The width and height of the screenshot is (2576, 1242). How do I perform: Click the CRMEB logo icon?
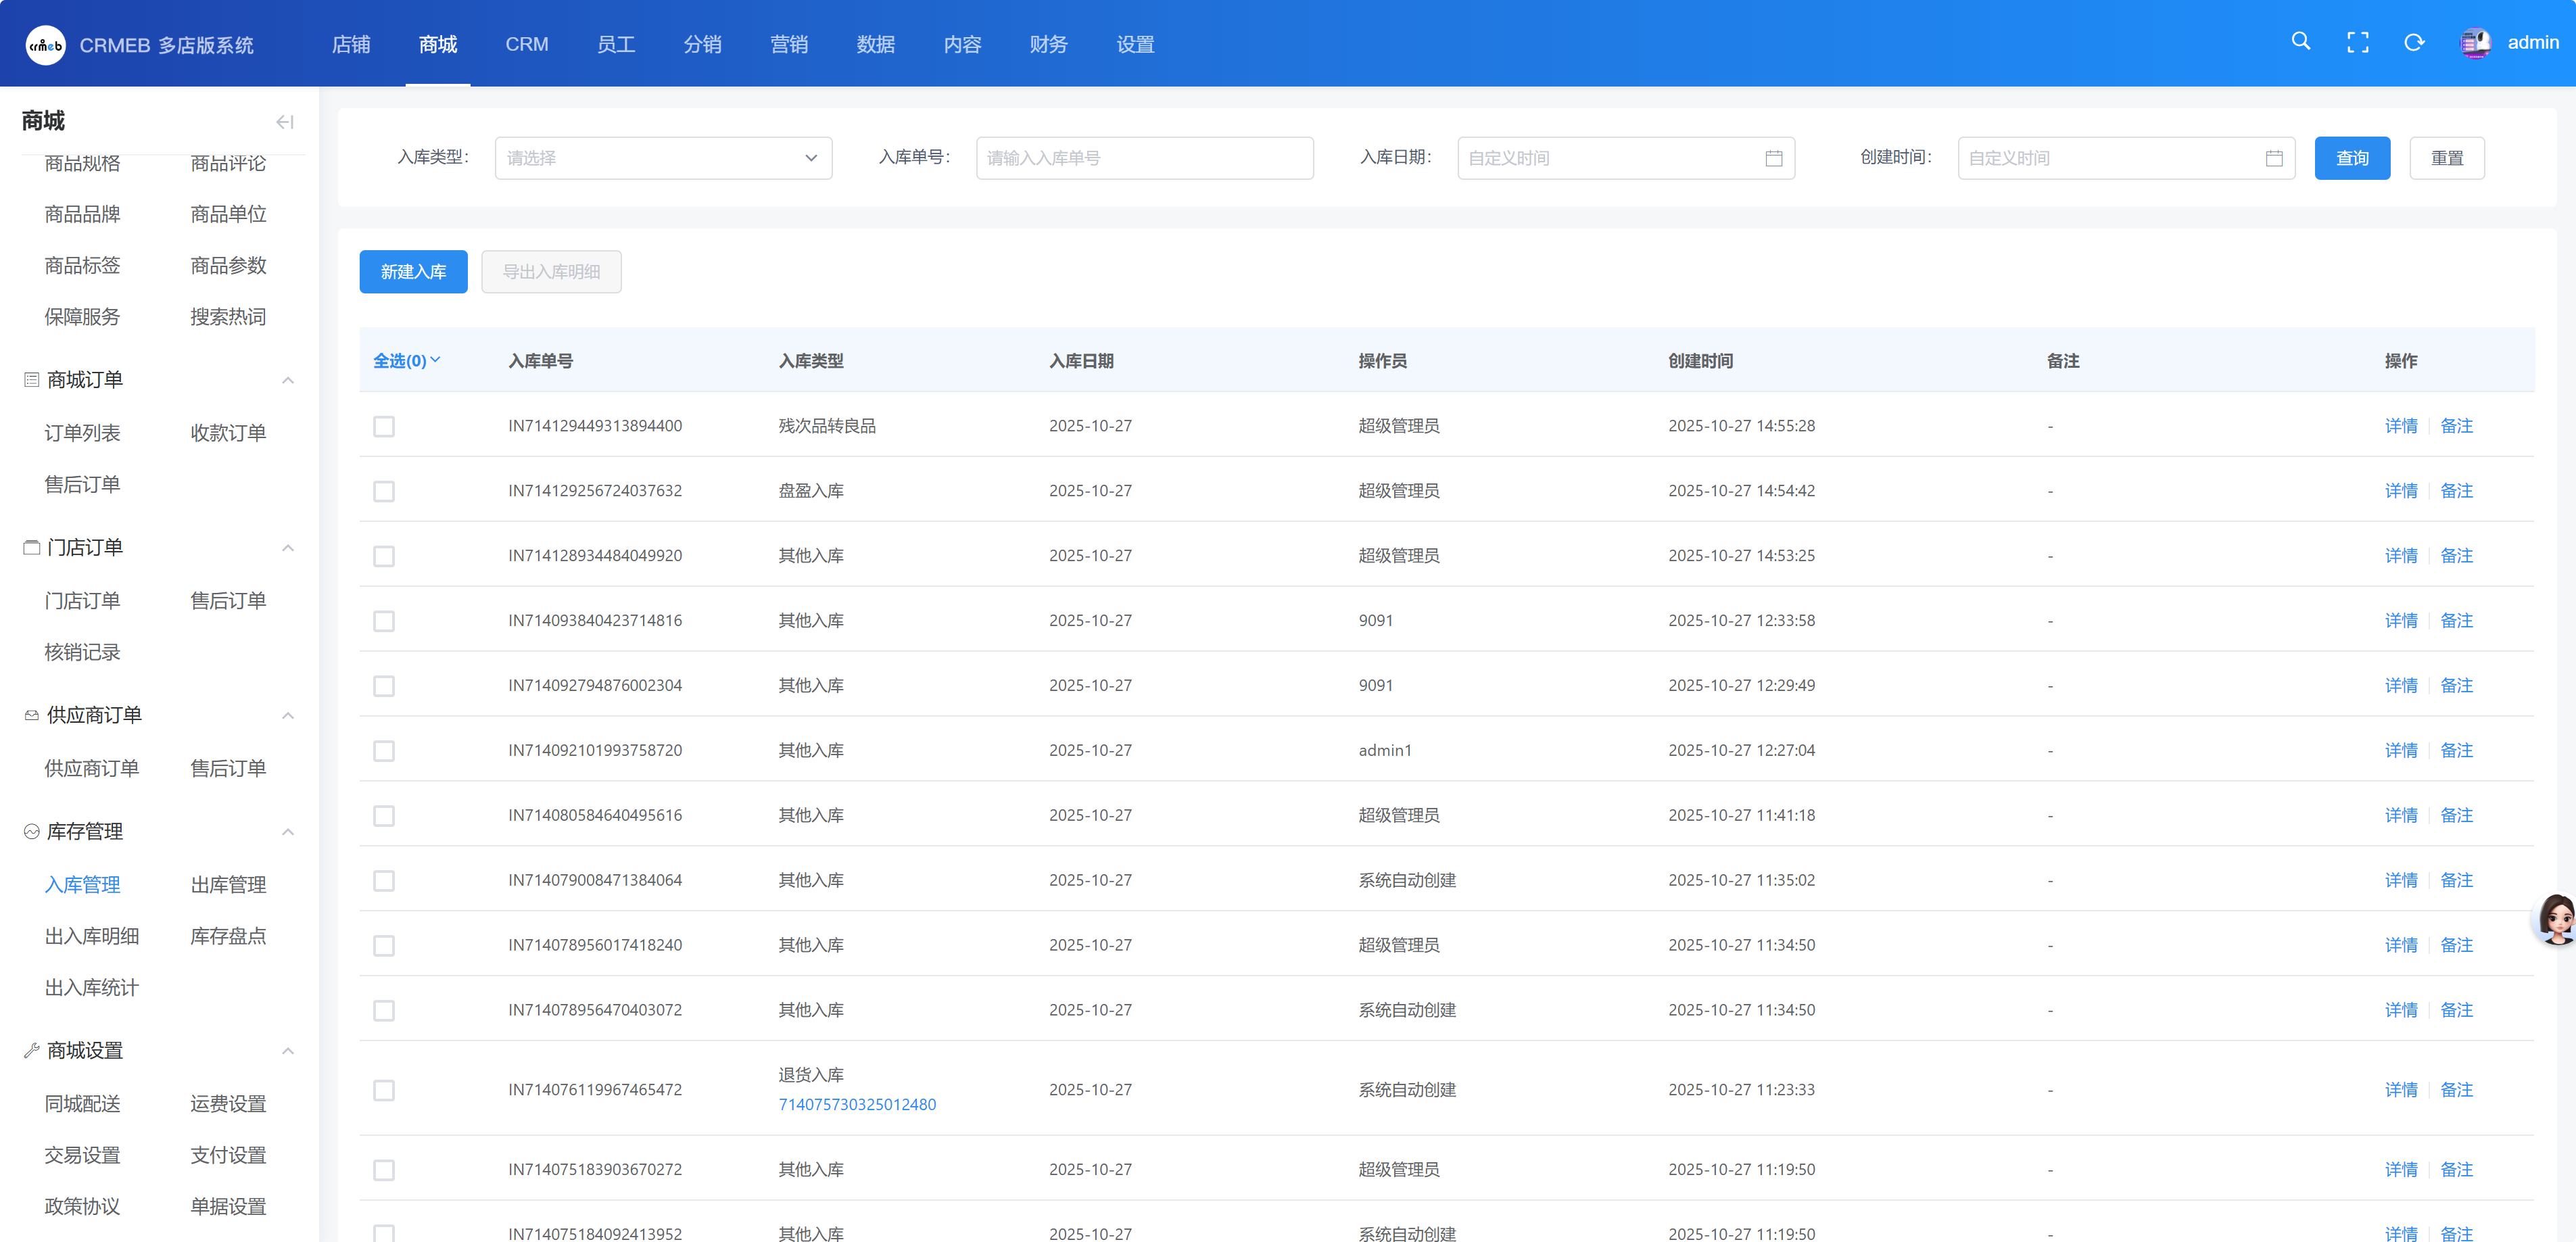(x=45, y=45)
